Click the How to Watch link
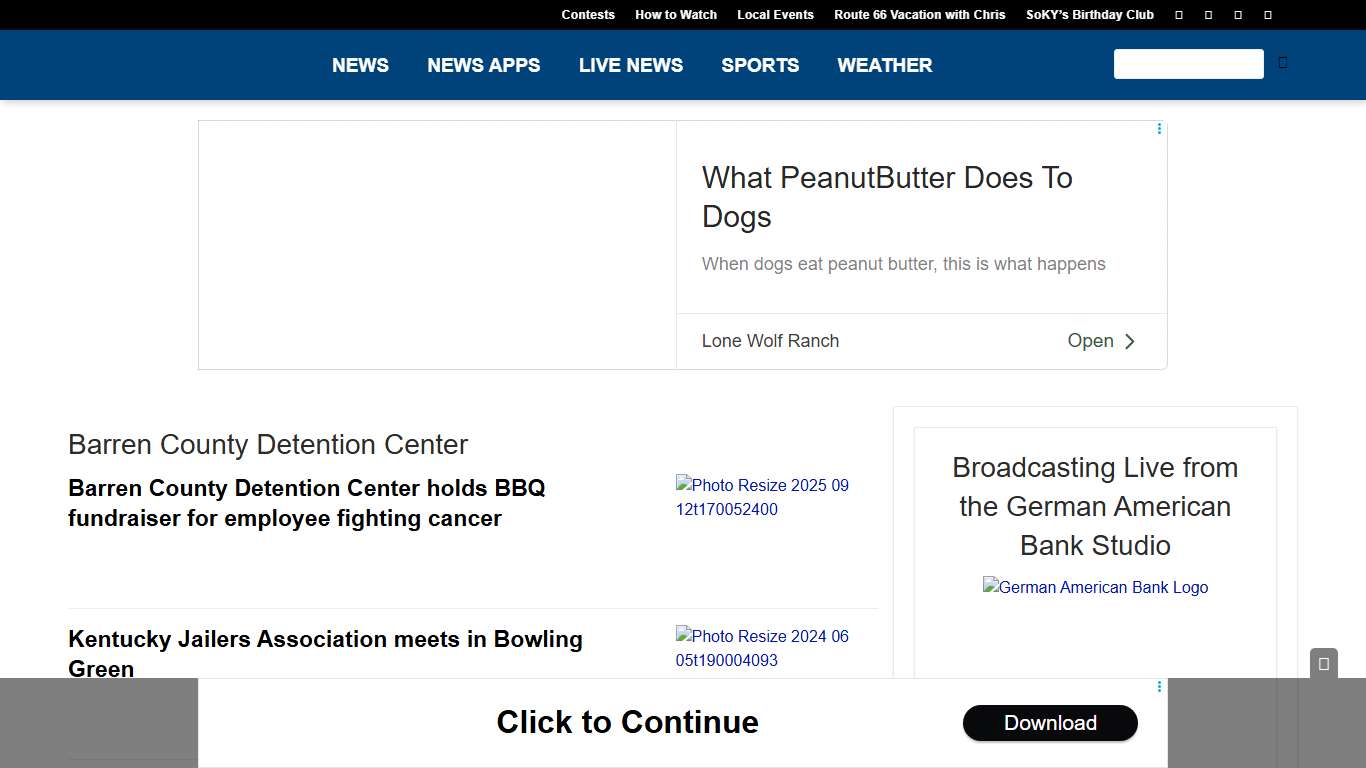This screenshot has height=768, width=1366. point(676,15)
